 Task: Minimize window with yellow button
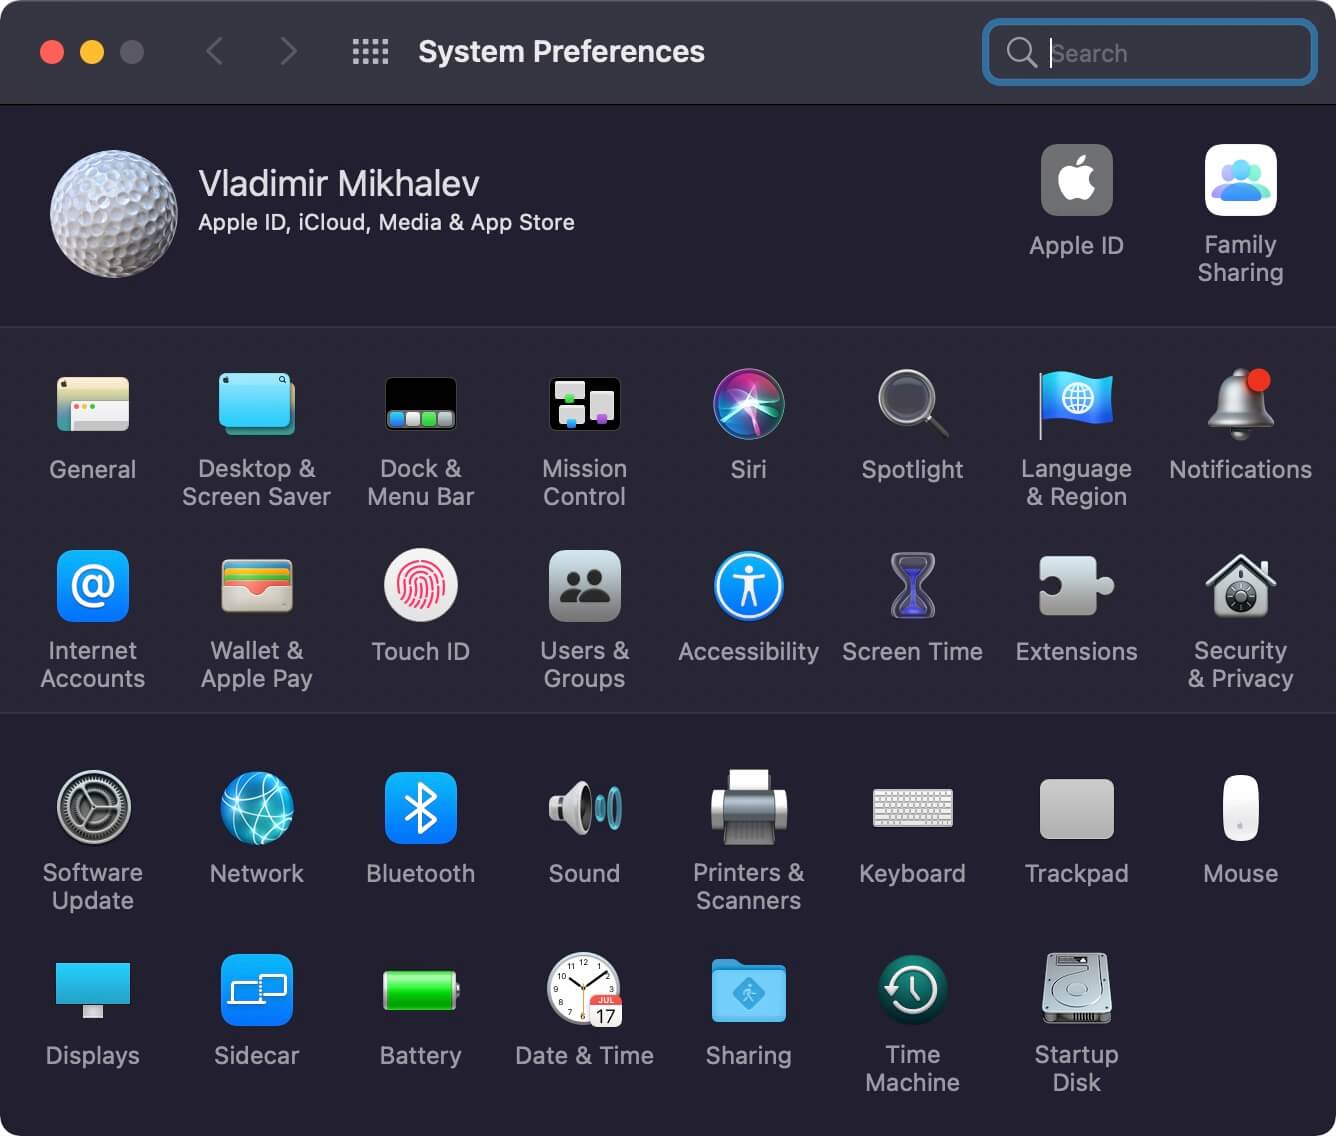point(92,52)
